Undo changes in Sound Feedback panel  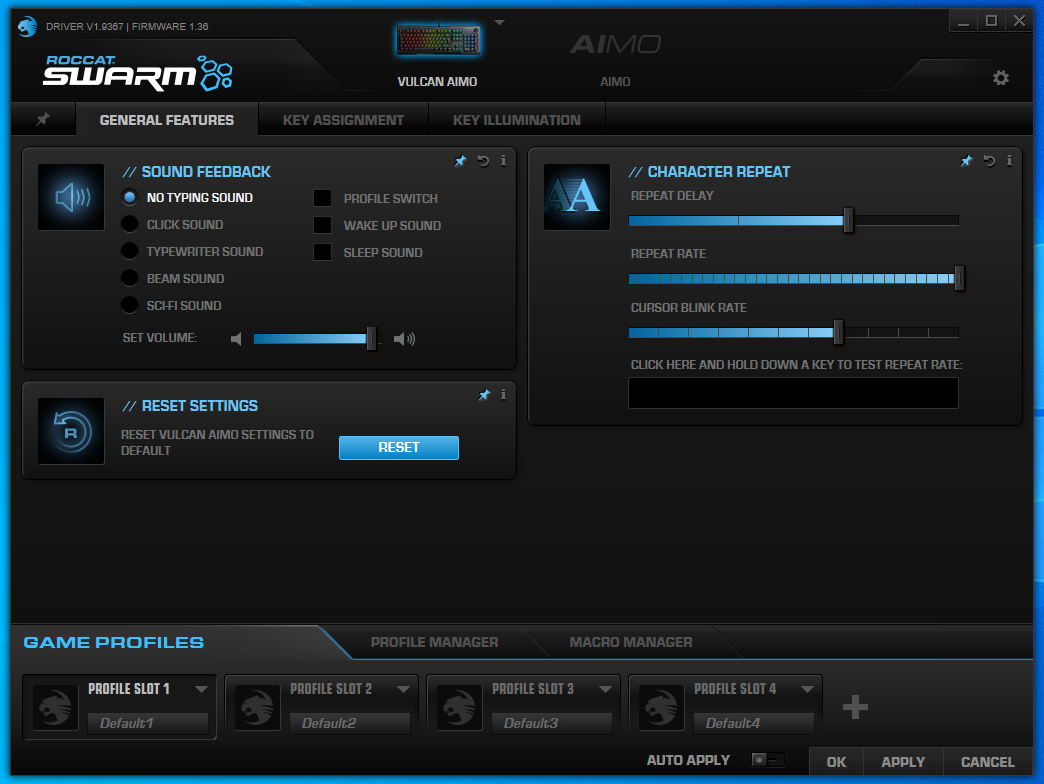(x=483, y=161)
